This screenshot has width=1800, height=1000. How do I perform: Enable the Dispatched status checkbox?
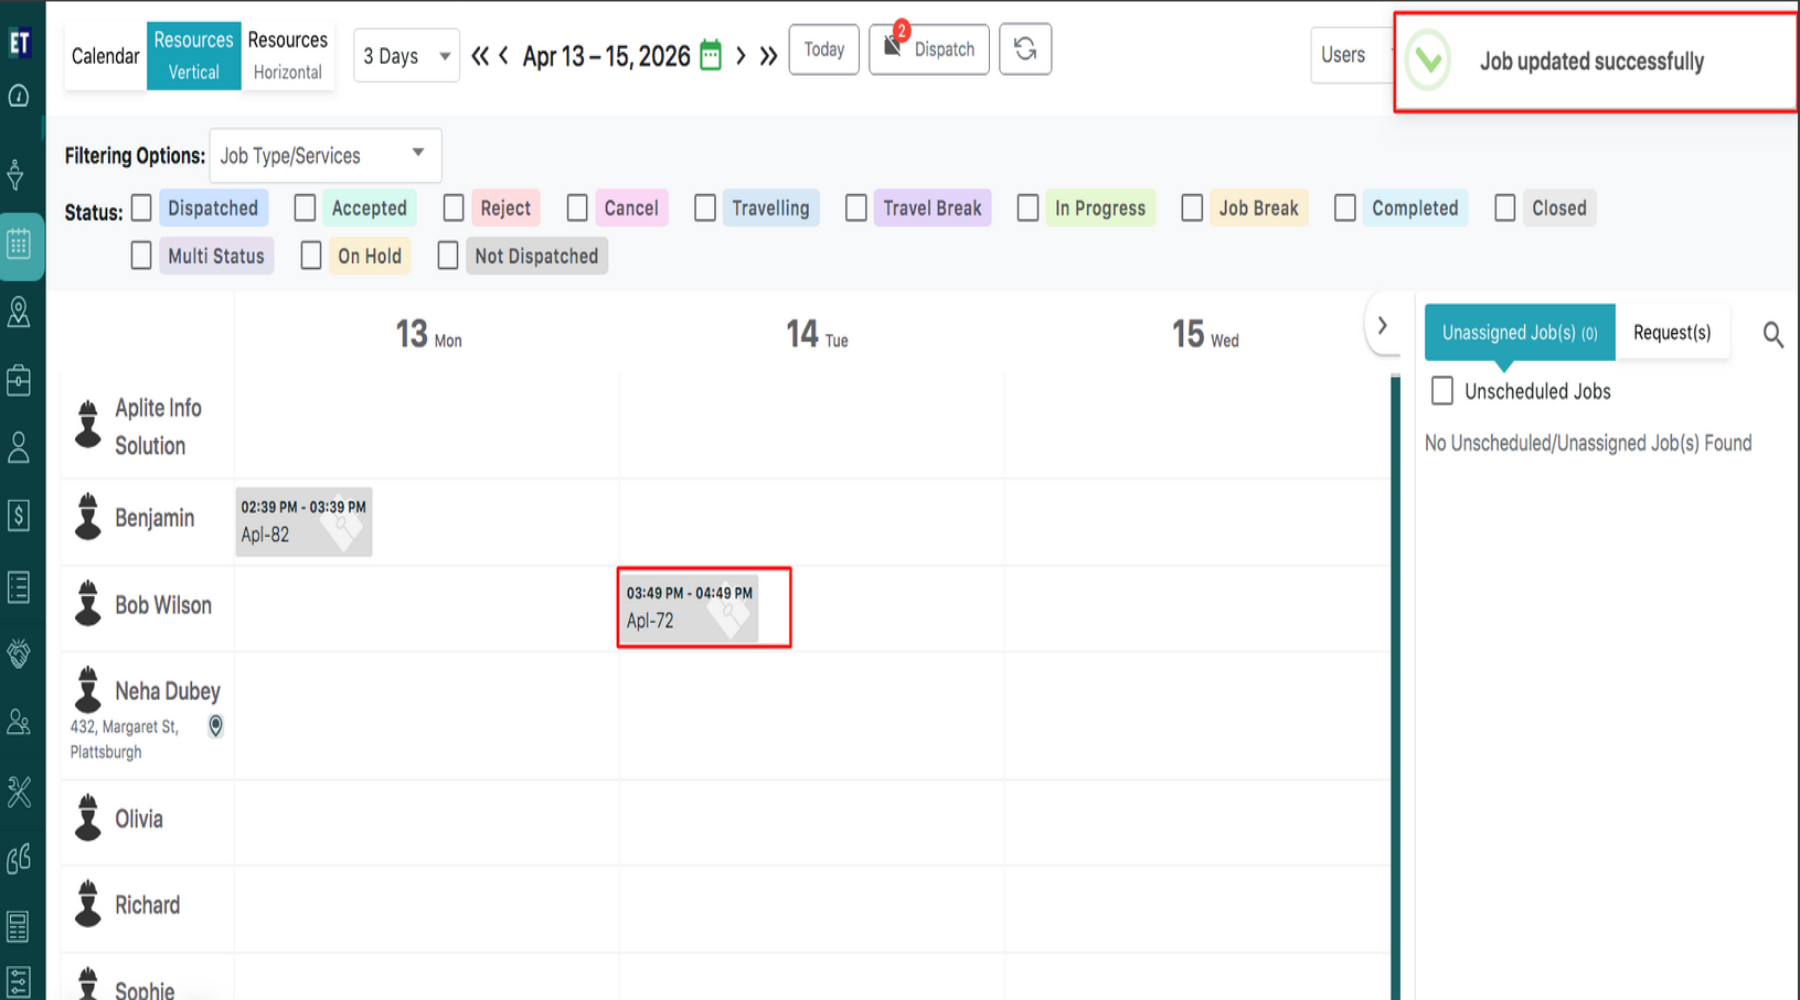[x=142, y=208]
